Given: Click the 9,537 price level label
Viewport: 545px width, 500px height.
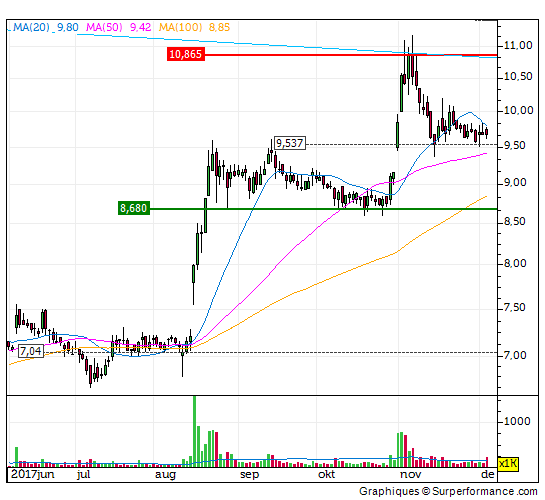Looking at the screenshot, I should (290, 143).
